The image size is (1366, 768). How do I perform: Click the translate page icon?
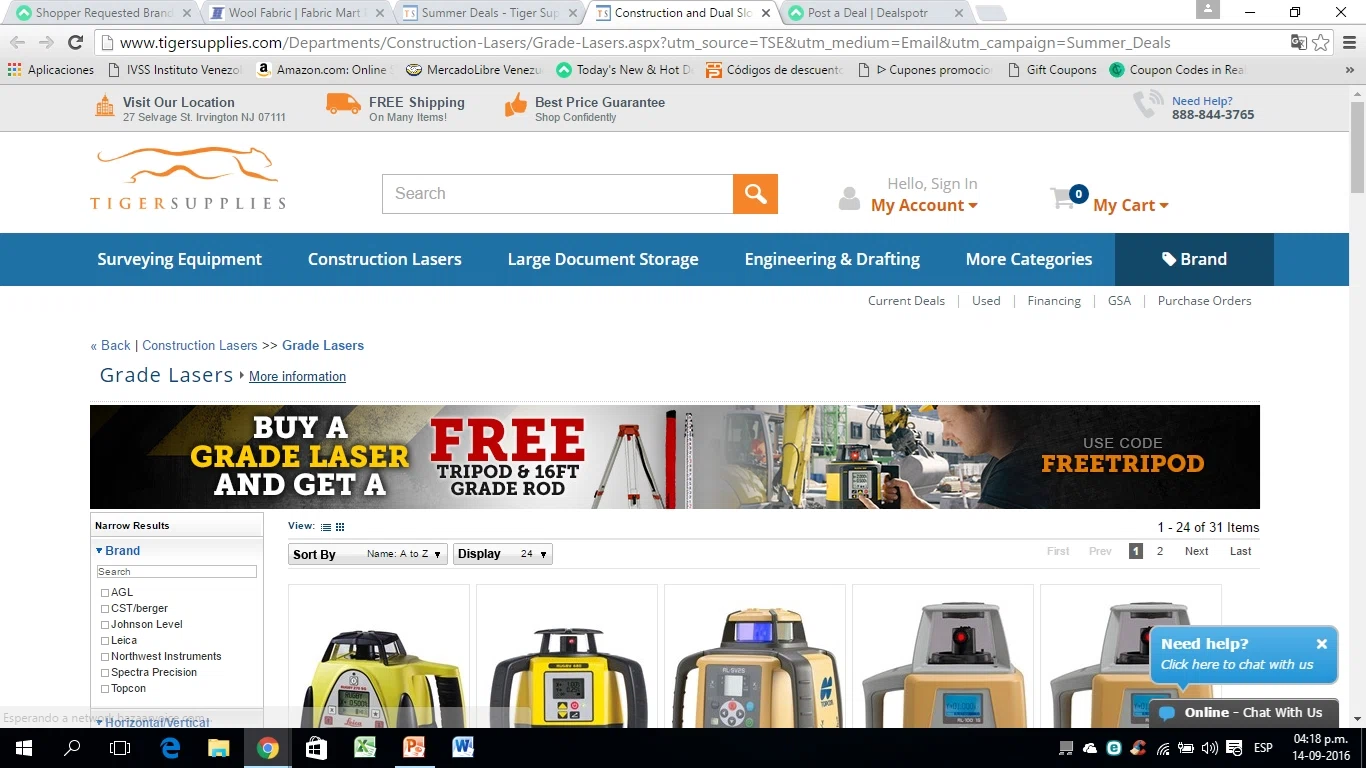(1298, 42)
